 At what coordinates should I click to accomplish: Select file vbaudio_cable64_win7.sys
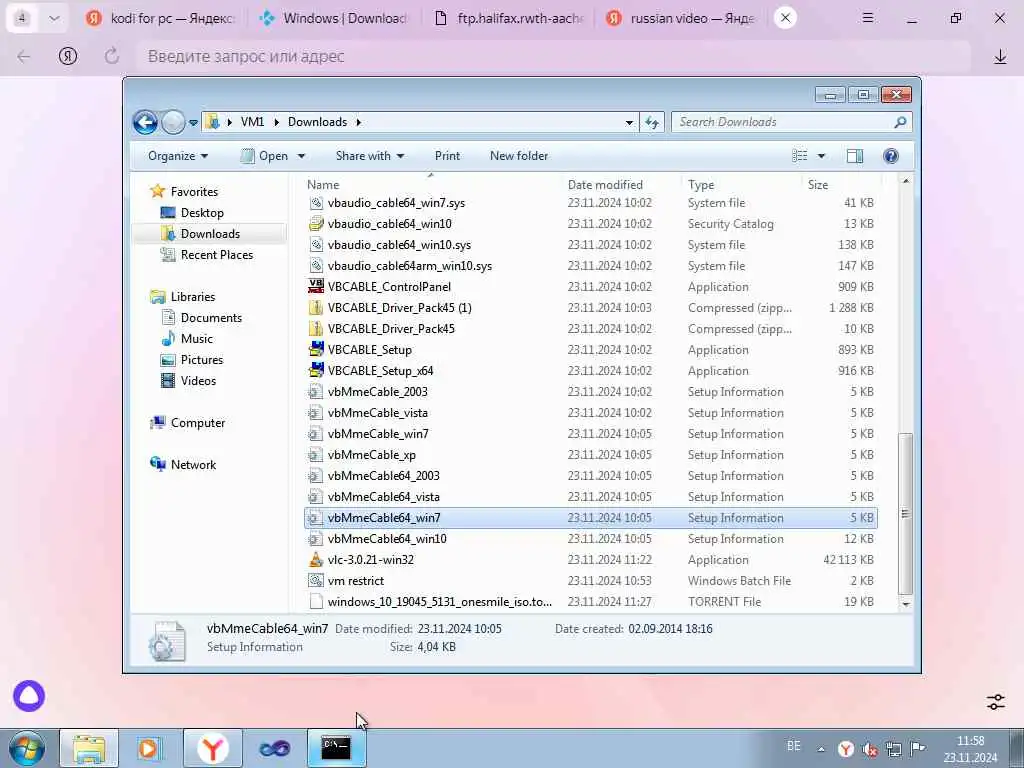(x=396, y=203)
